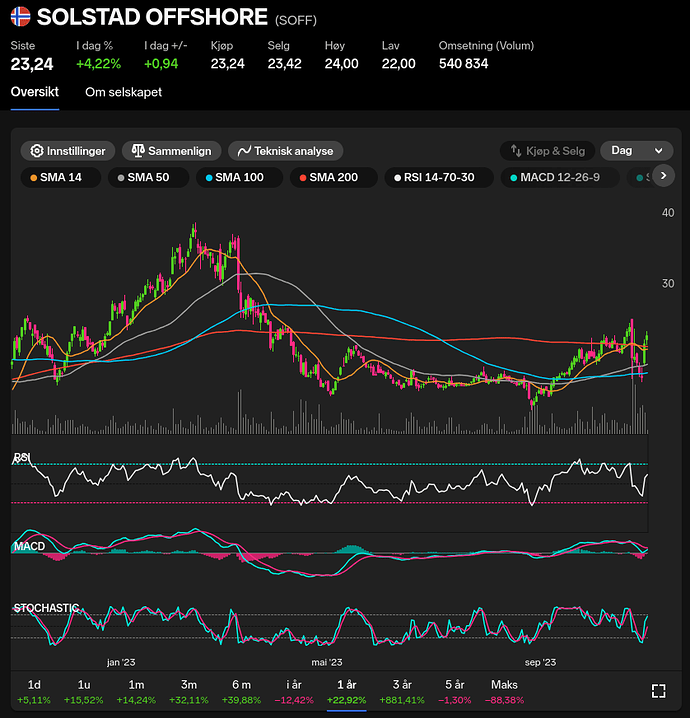Screen dimensions: 690x718
Task: Select the 5 år time range
Action: pyautogui.click(x=455, y=691)
